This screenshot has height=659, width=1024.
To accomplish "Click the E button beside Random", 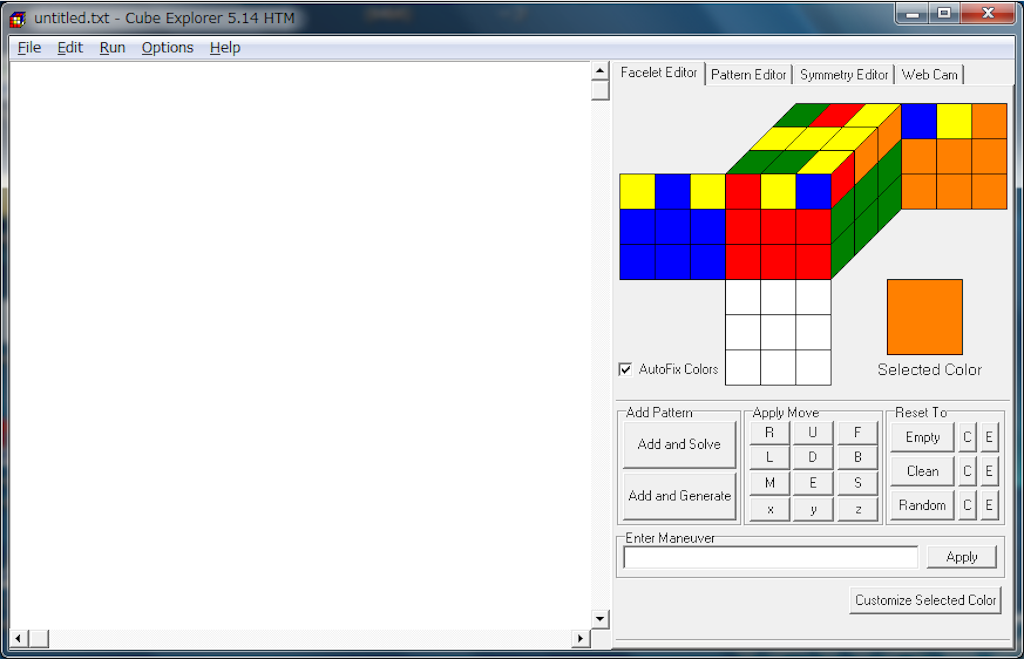I will click(x=989, y=505).
